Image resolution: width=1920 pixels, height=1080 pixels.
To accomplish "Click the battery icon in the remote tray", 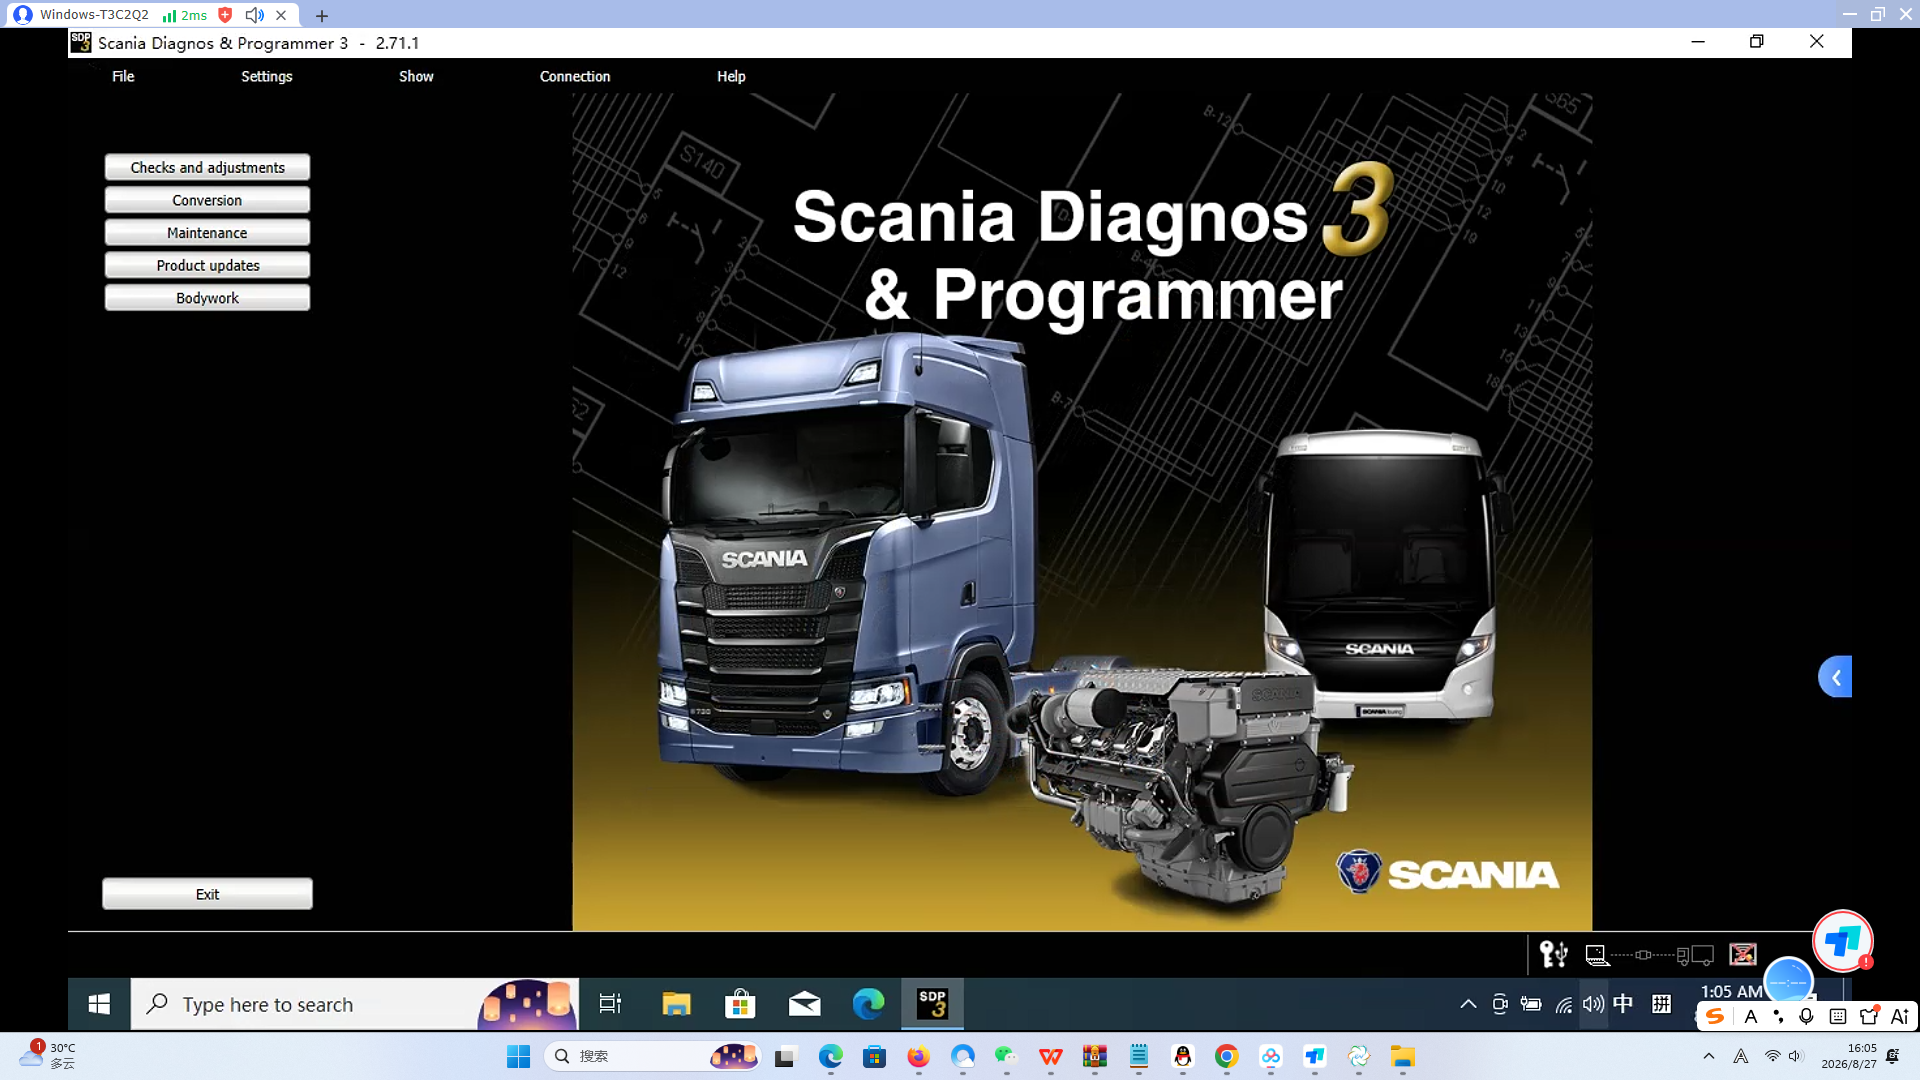I will [x=1531, y=1004].
